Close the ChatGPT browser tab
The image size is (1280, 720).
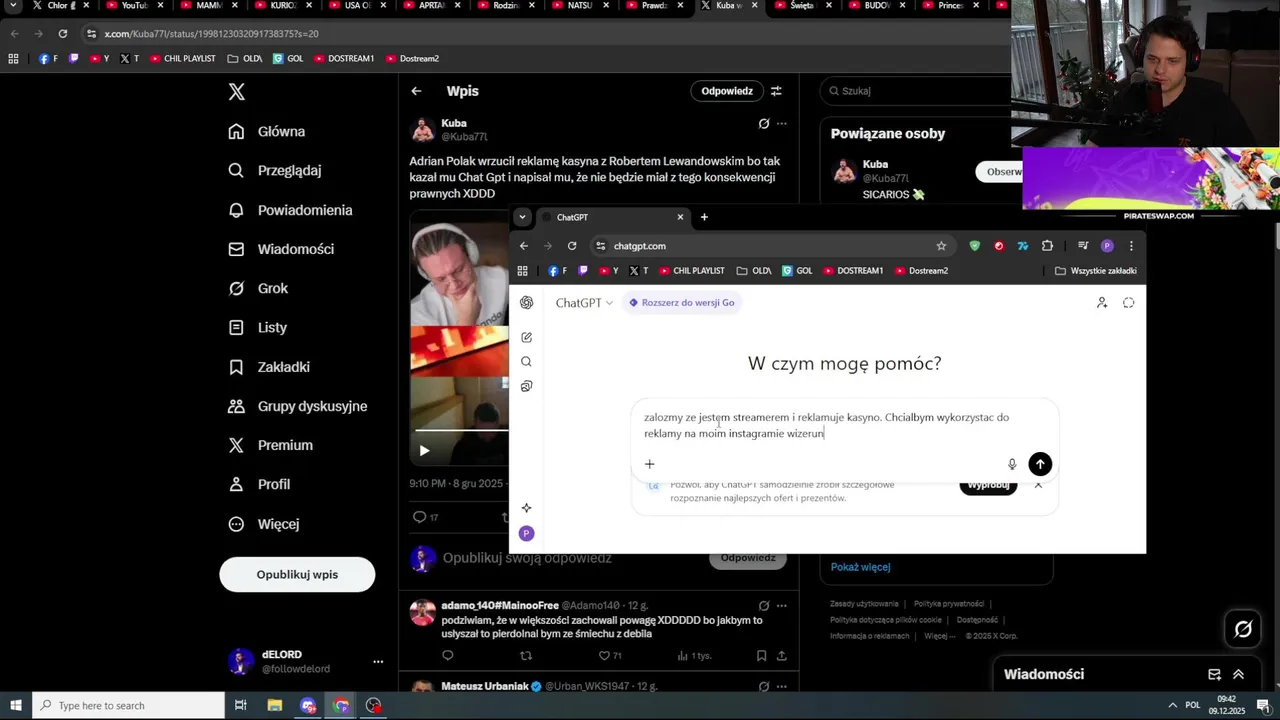click(680, 217)
